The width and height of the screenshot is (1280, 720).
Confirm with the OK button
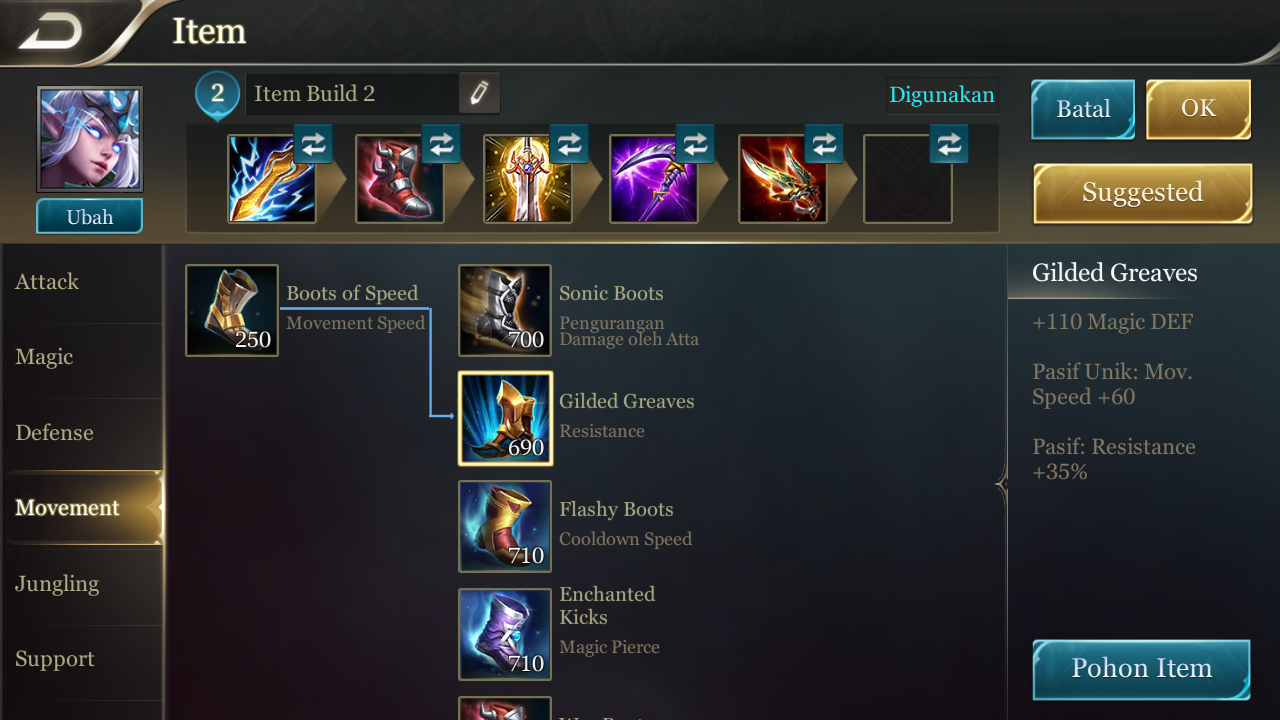click(x=1198, y=109)
